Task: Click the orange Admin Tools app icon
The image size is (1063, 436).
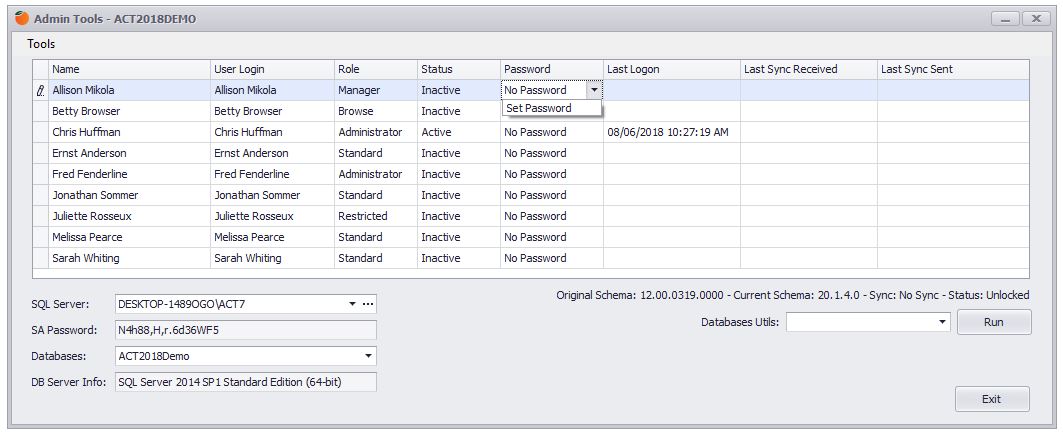Action: pyautogui.click(x=22, y=18)
